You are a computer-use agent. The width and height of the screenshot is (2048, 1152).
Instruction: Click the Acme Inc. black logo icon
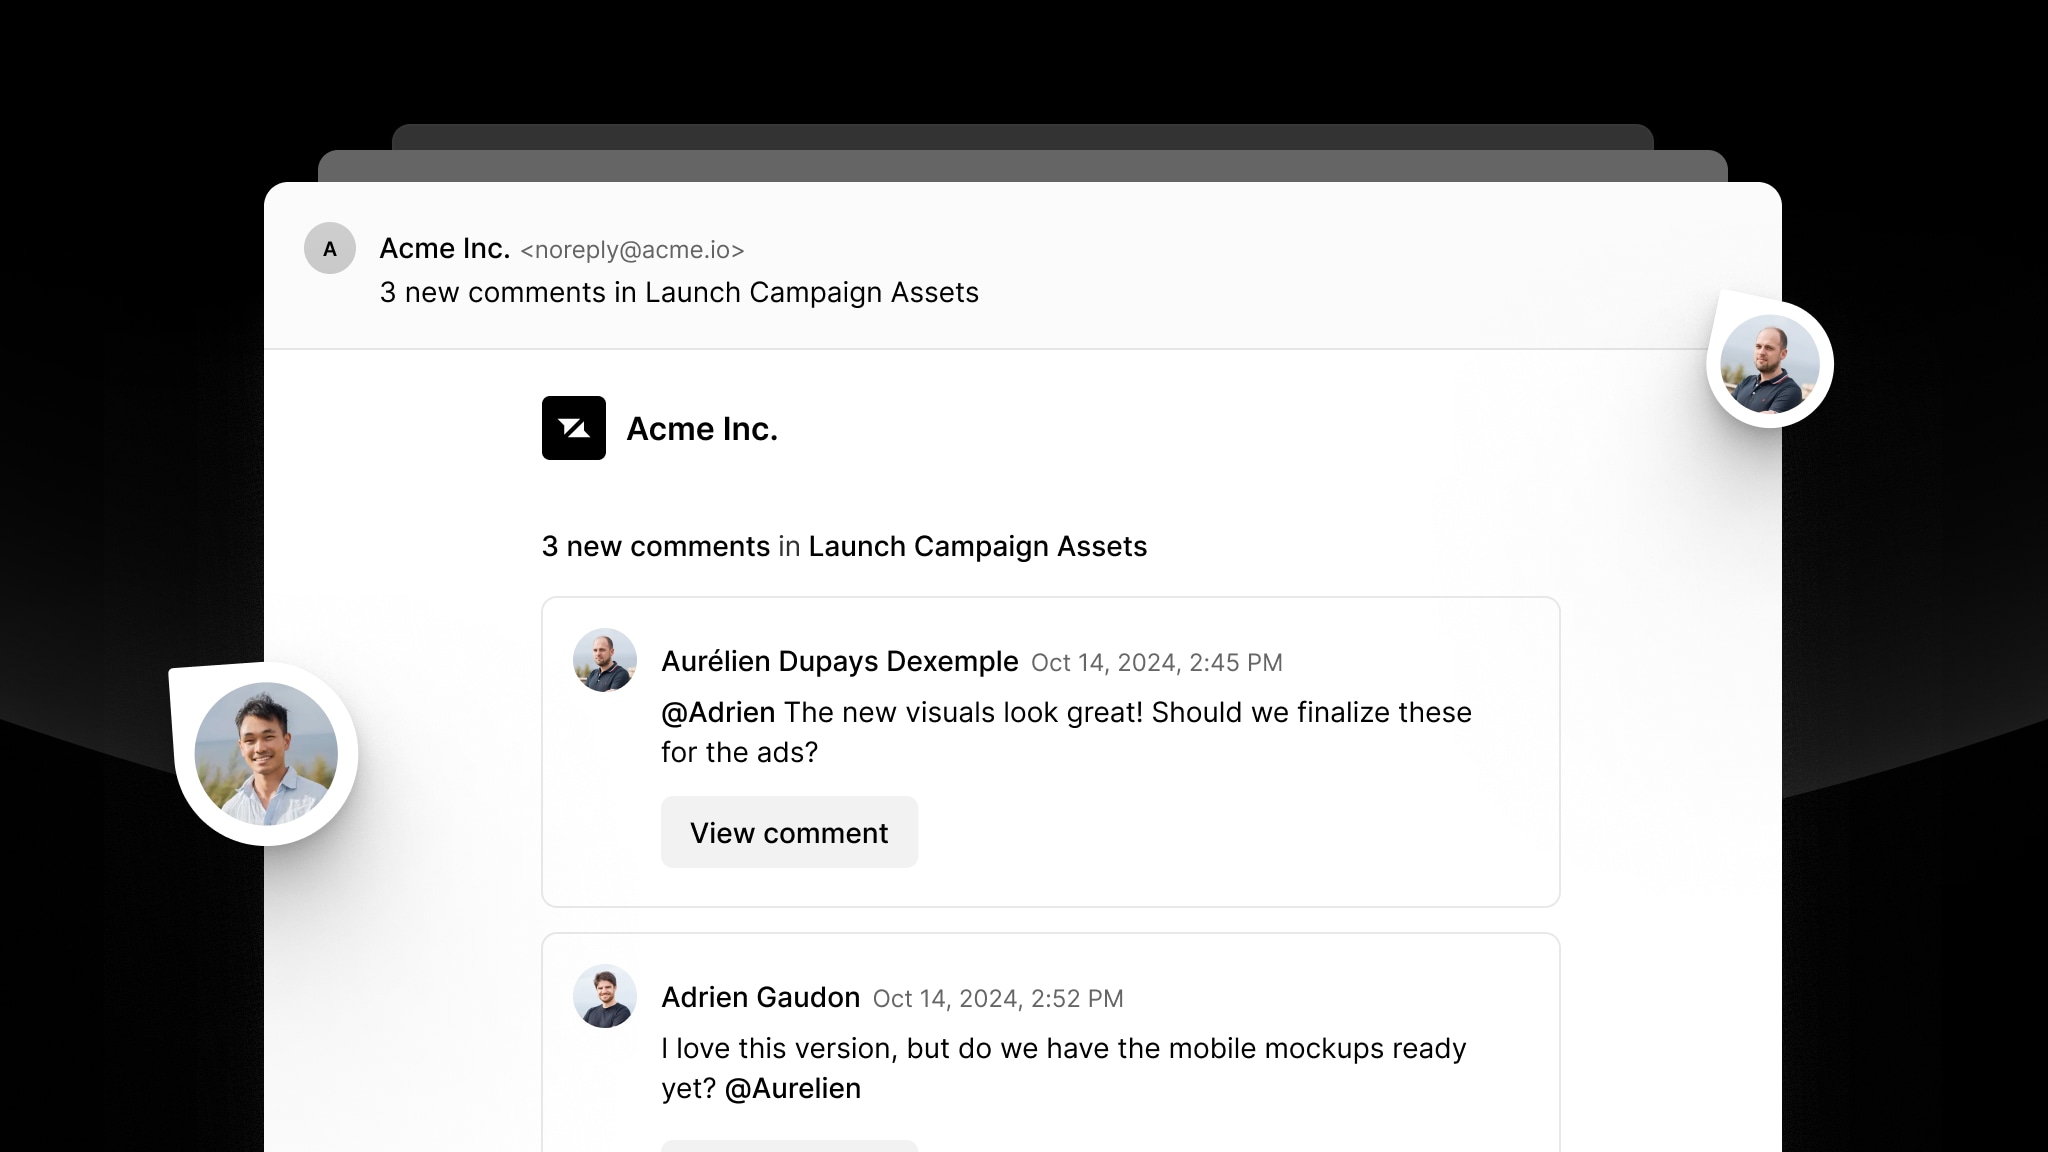point(574,428)
